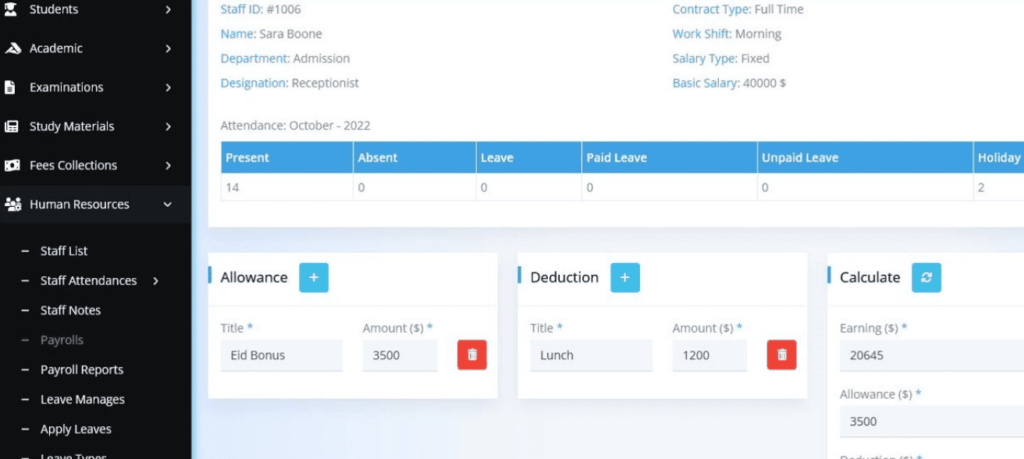The width and height of the screenshot is (1024, 459).
Task: Click the Calculate section heading
Action: [870, 277]
